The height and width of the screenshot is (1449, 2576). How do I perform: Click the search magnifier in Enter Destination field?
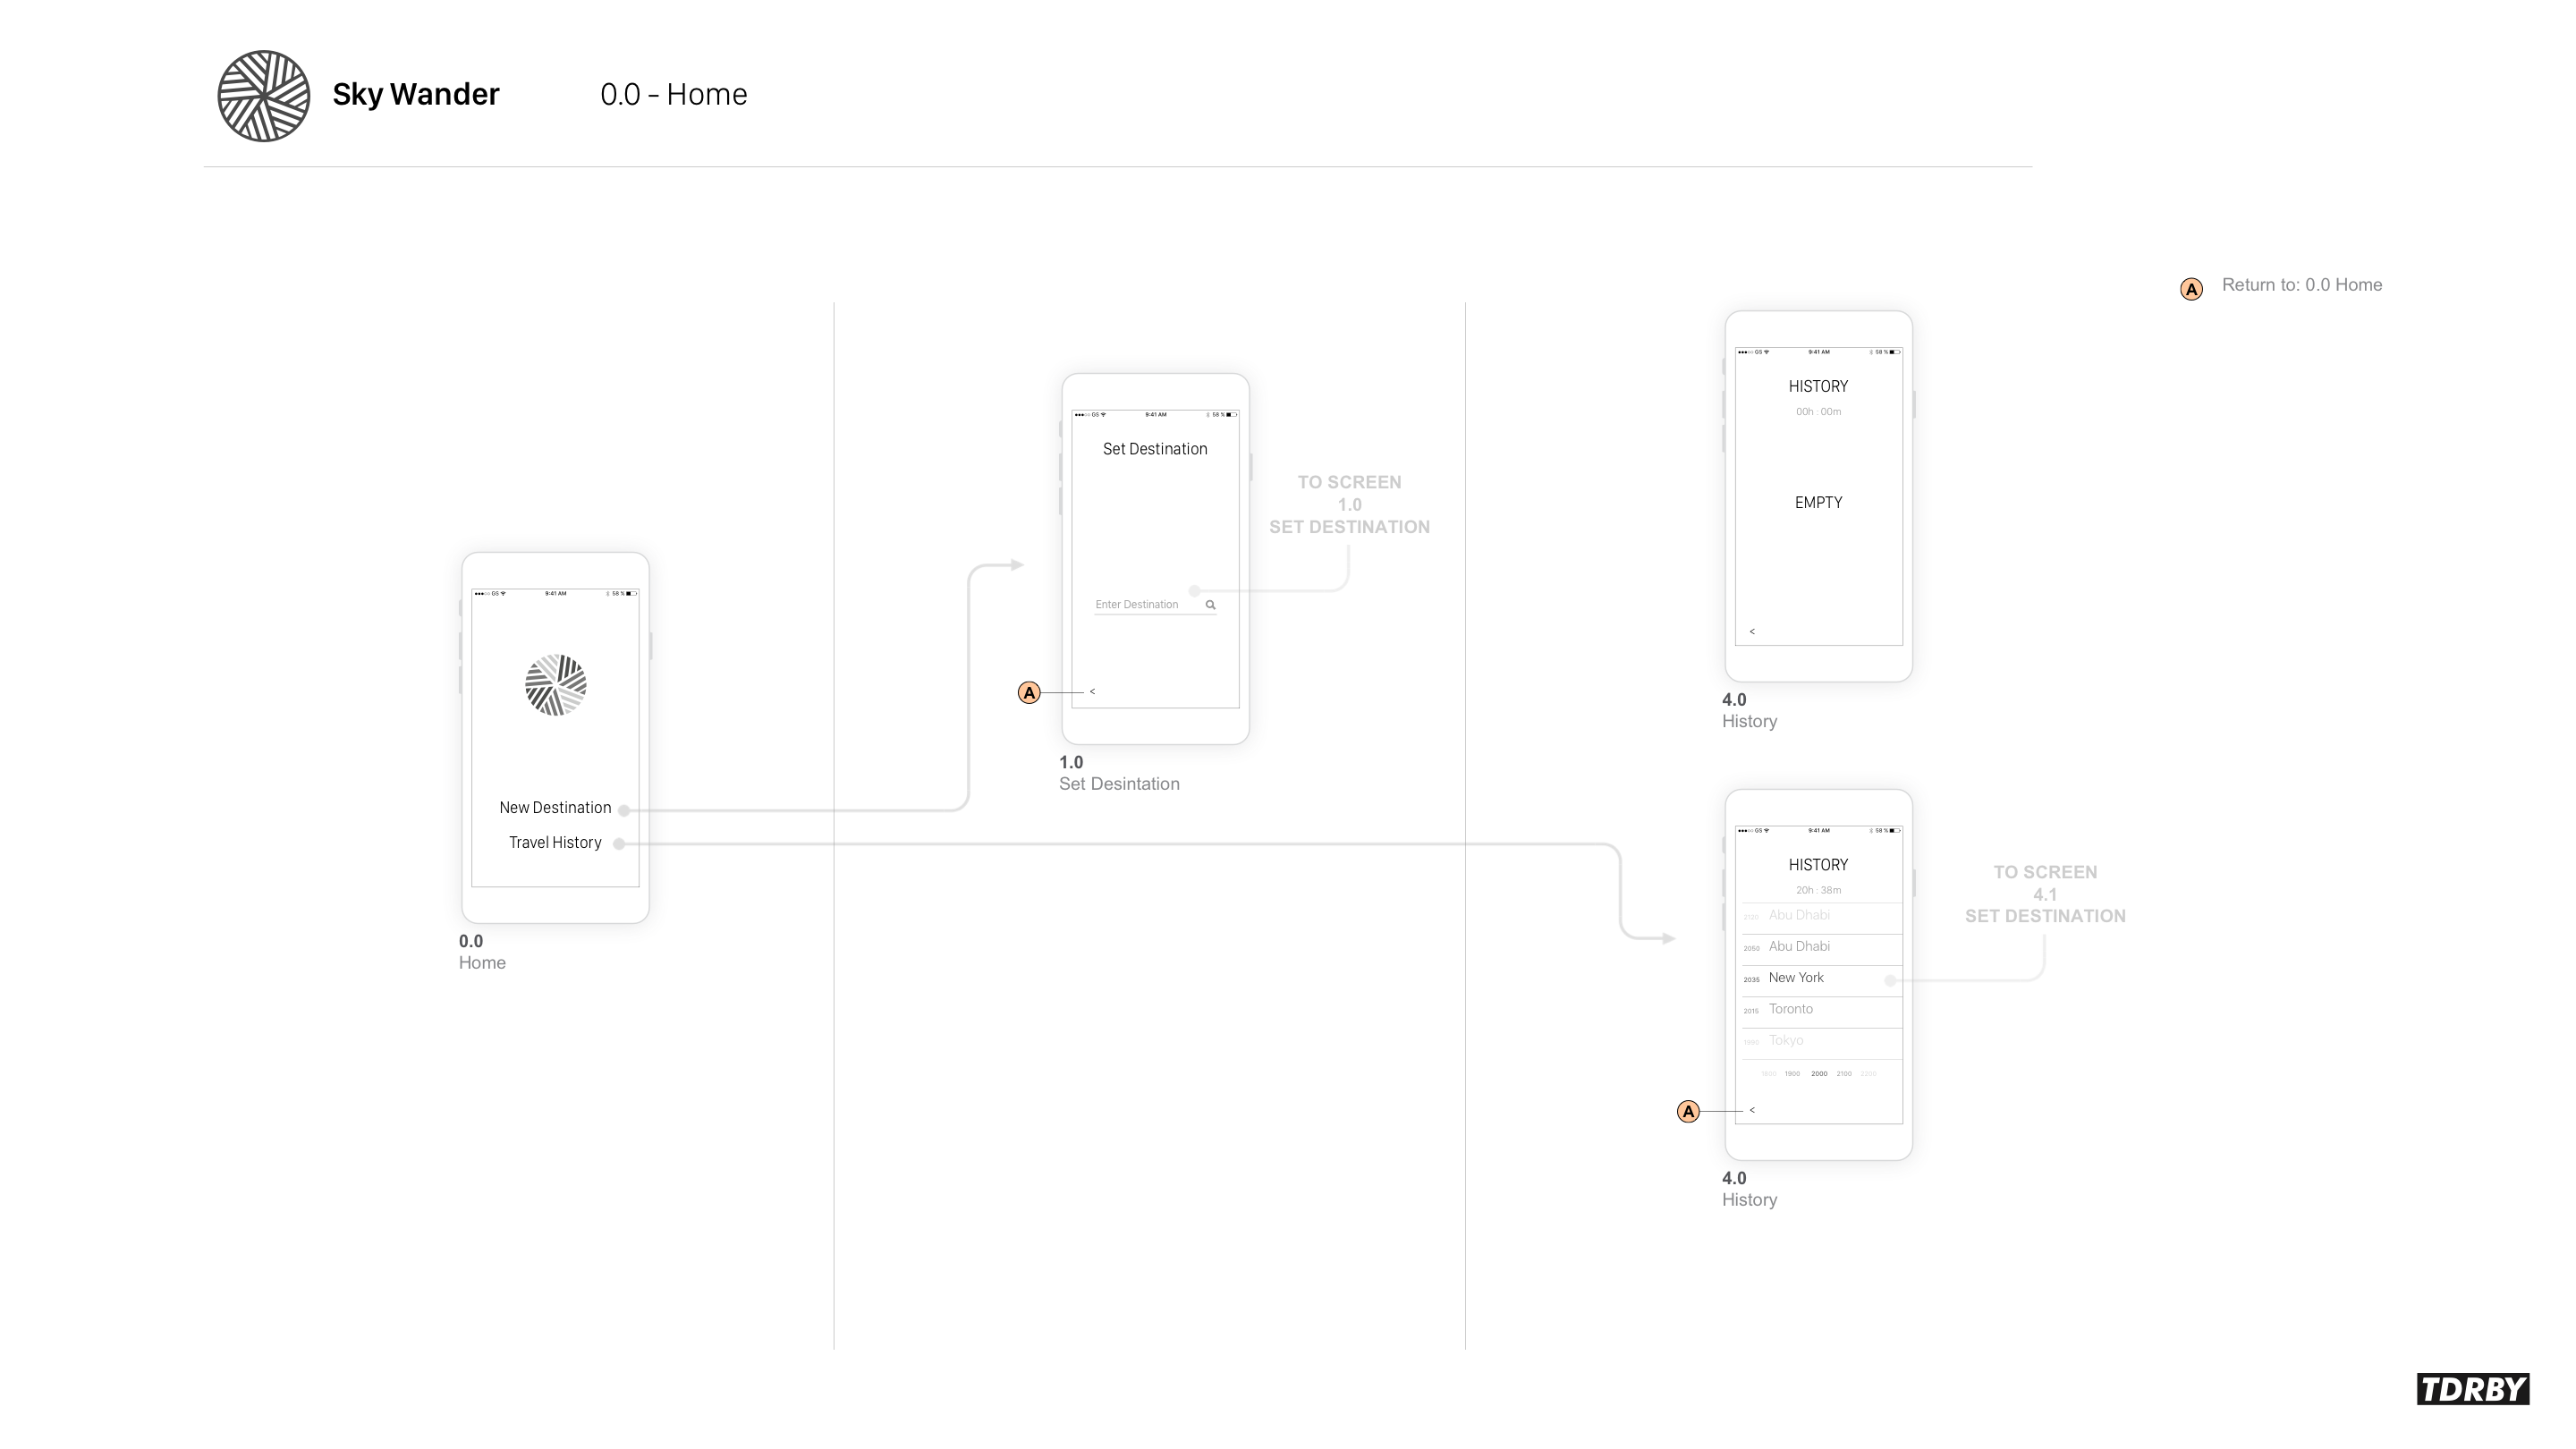click(1210, 605)
